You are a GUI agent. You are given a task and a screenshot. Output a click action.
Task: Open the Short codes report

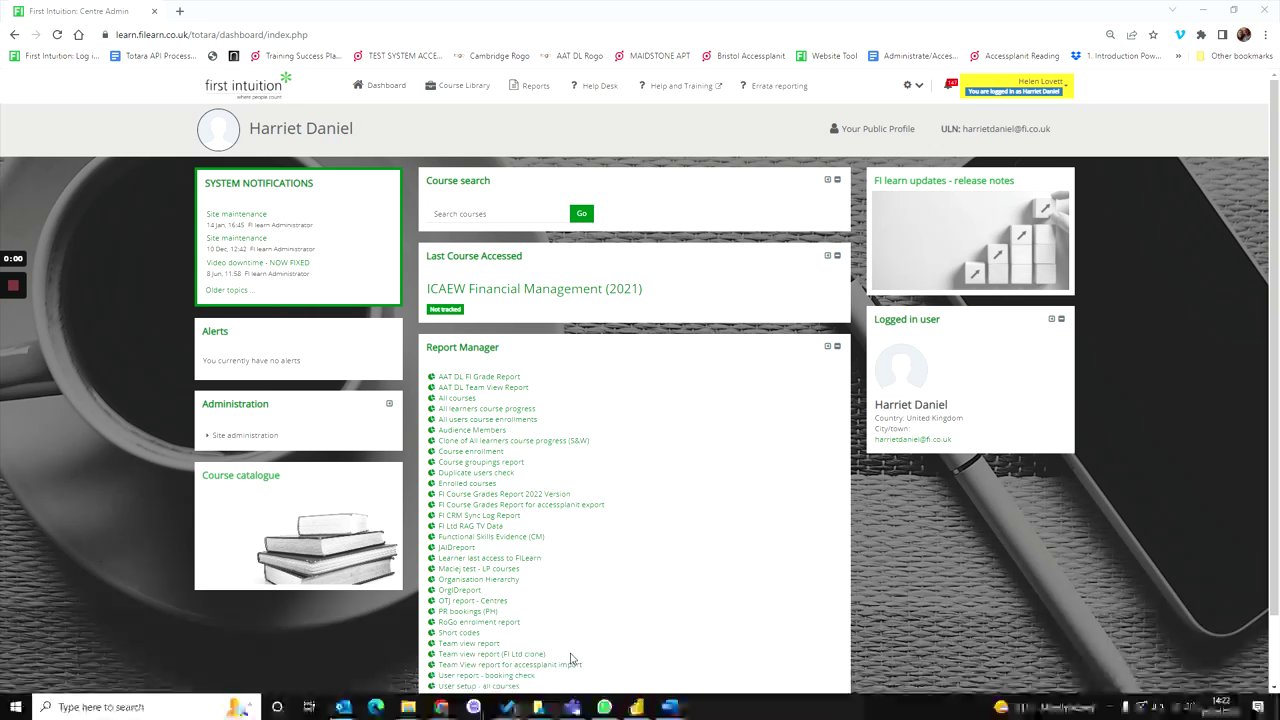[459, 633]
